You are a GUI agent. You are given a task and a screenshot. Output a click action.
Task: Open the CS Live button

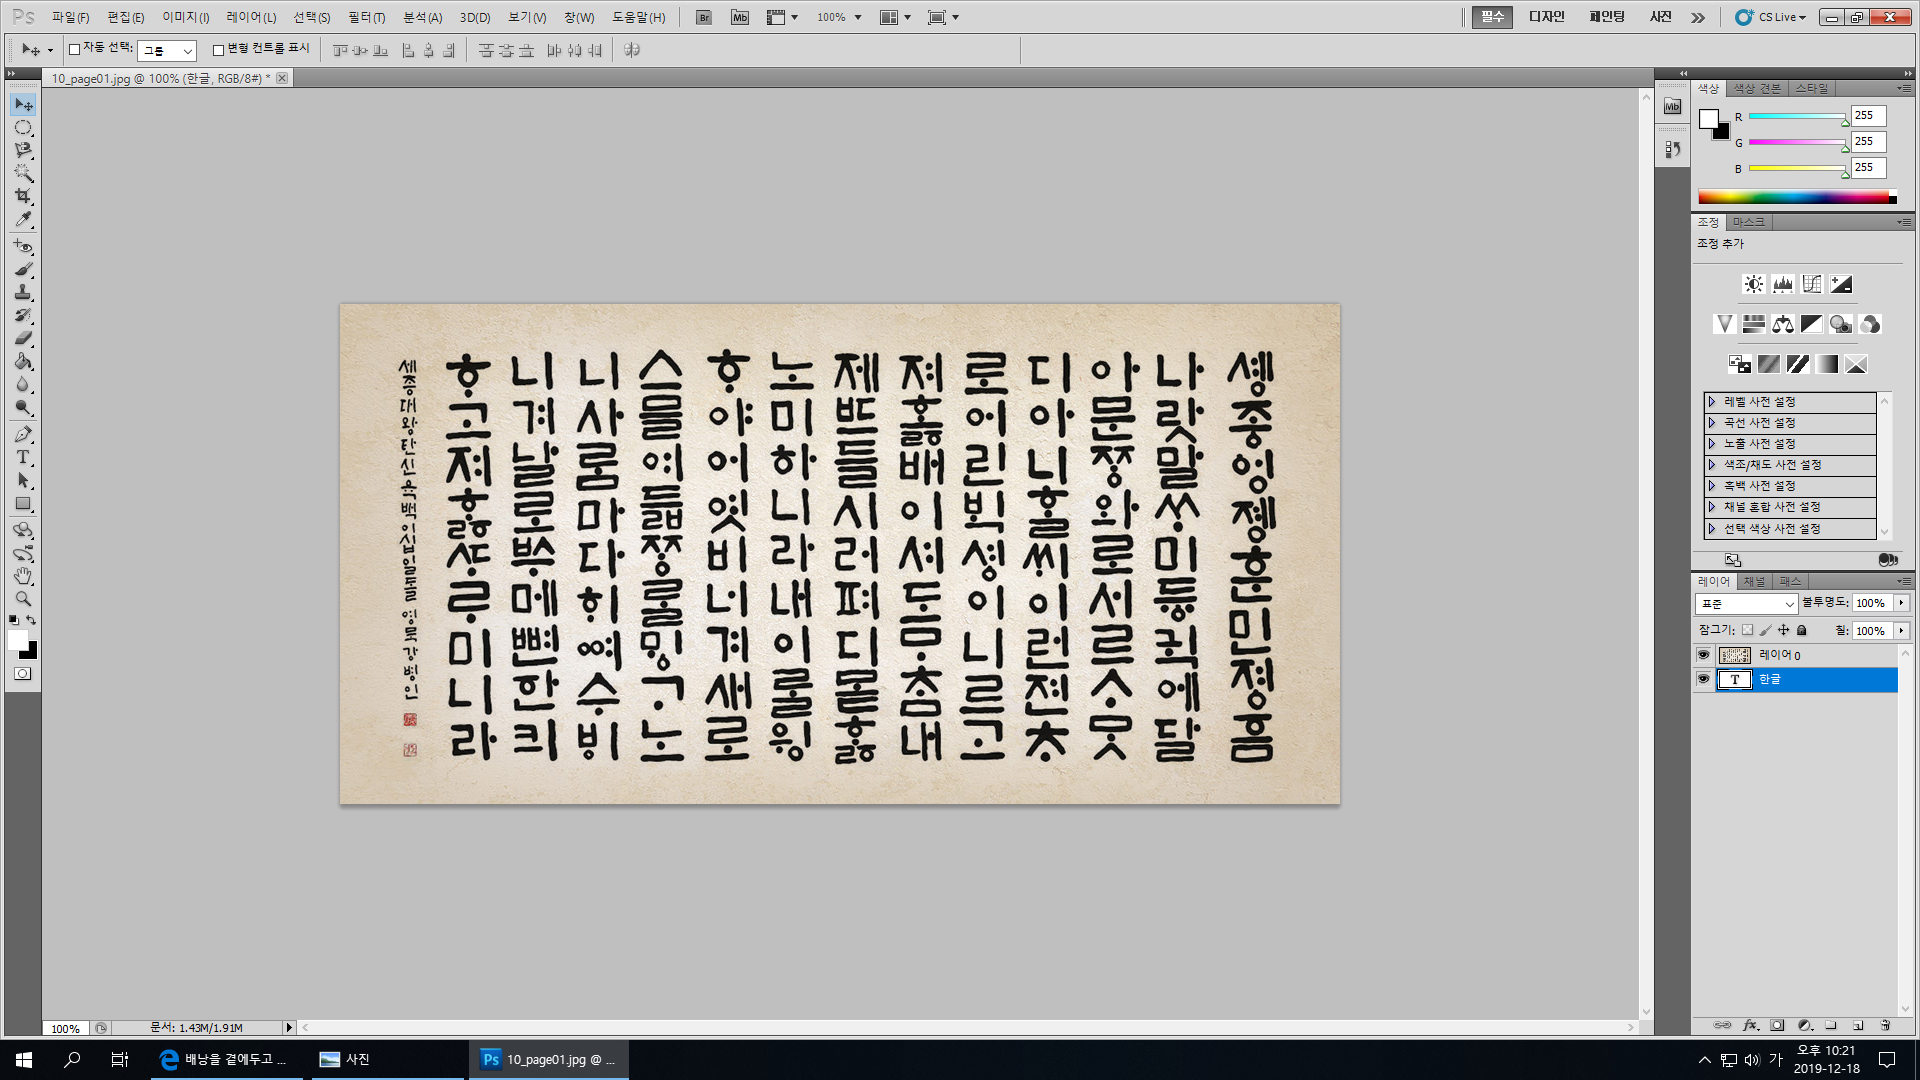pos(1772,17)
